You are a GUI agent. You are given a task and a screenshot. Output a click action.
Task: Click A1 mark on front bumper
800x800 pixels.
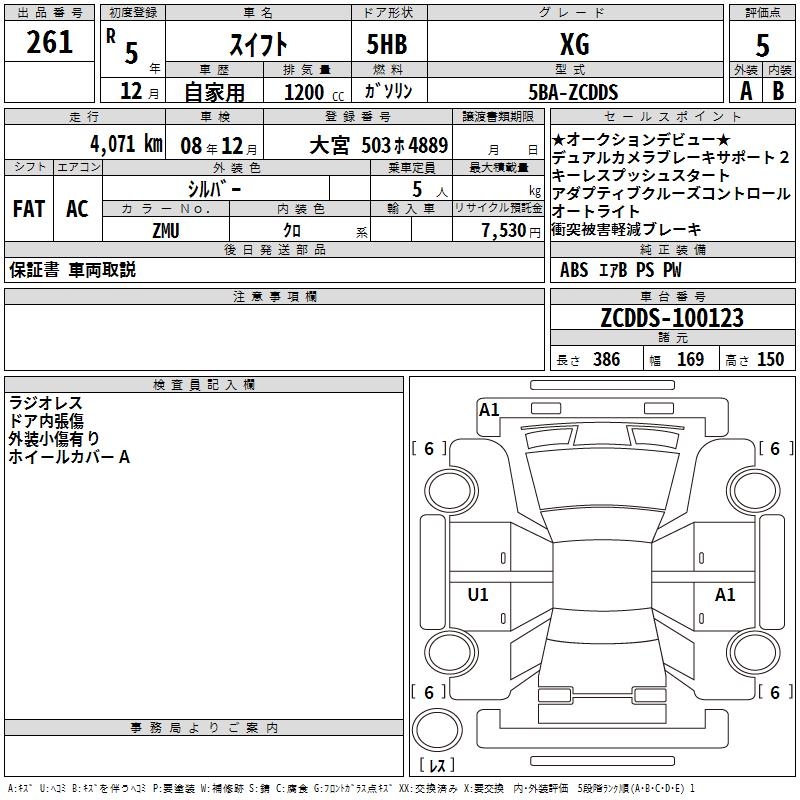[489, 410]
